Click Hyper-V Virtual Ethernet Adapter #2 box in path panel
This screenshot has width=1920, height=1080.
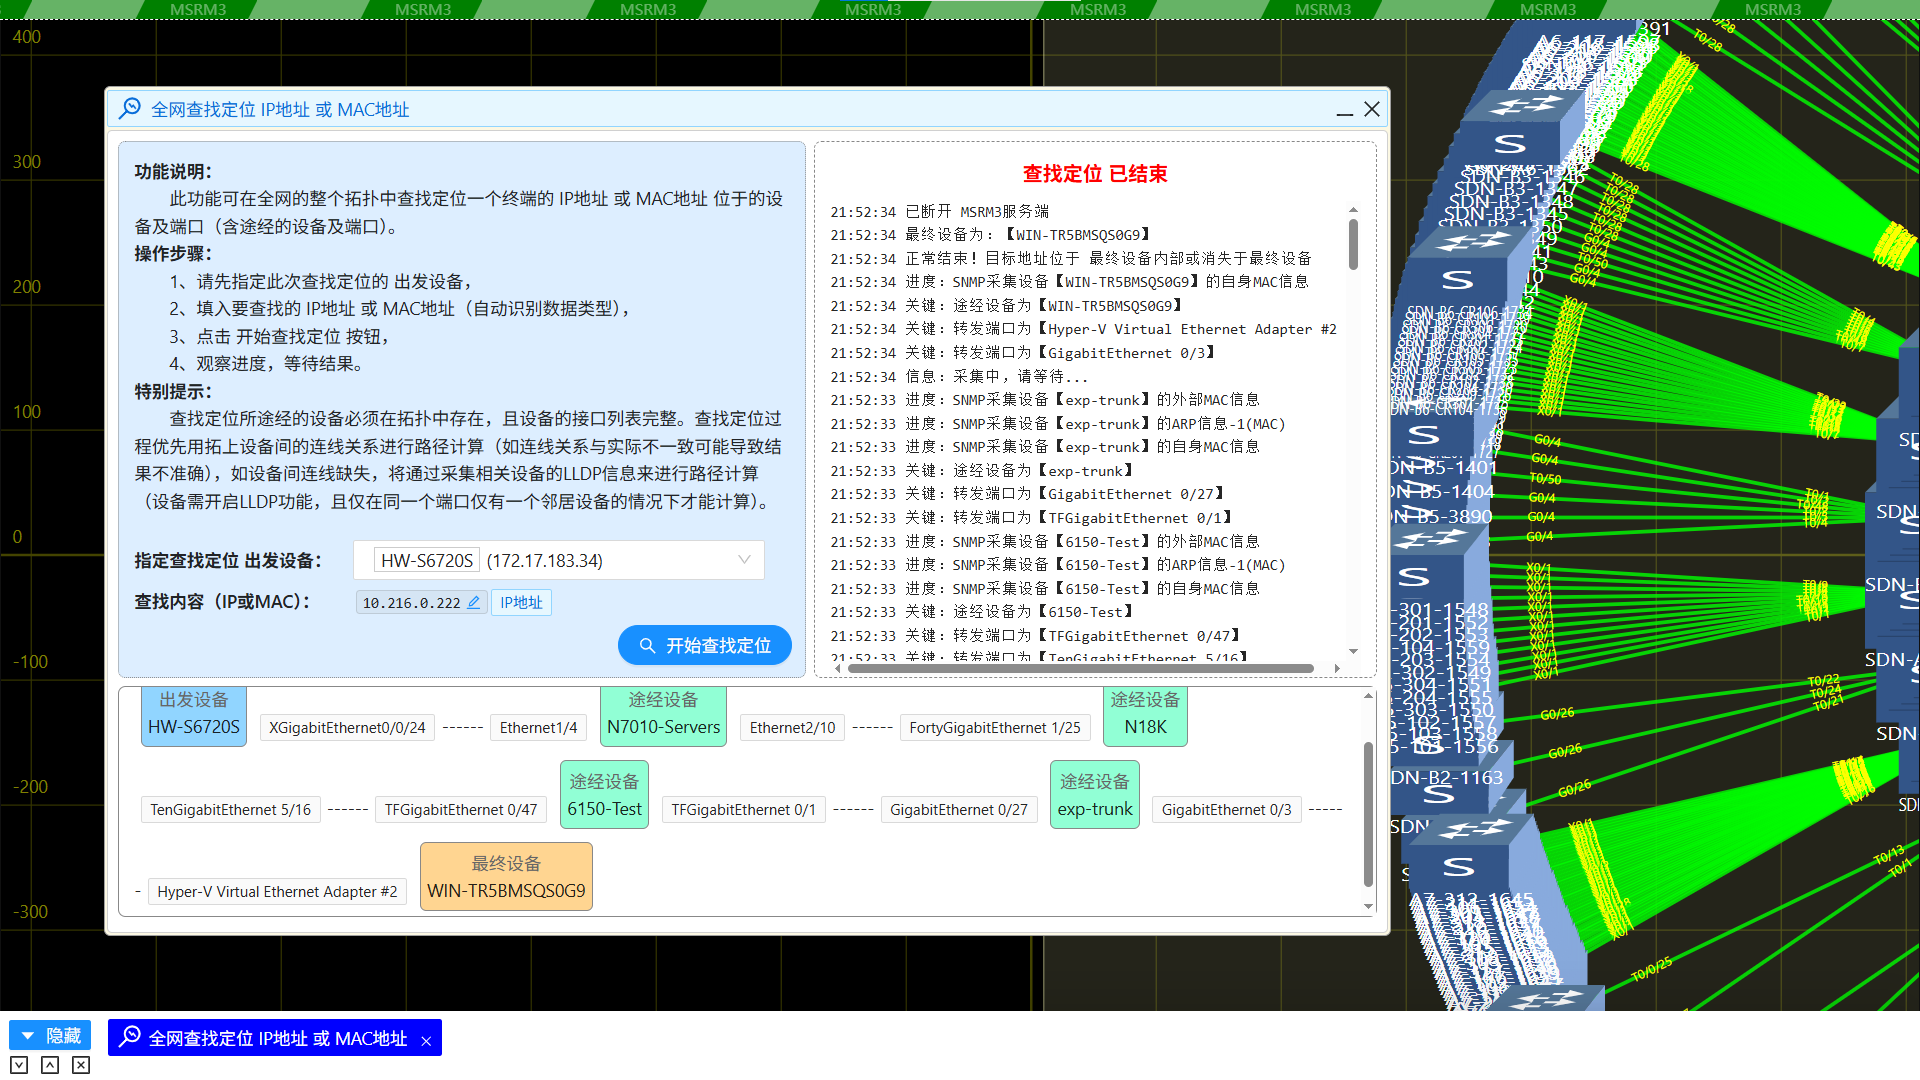click(x=277, y=892)
